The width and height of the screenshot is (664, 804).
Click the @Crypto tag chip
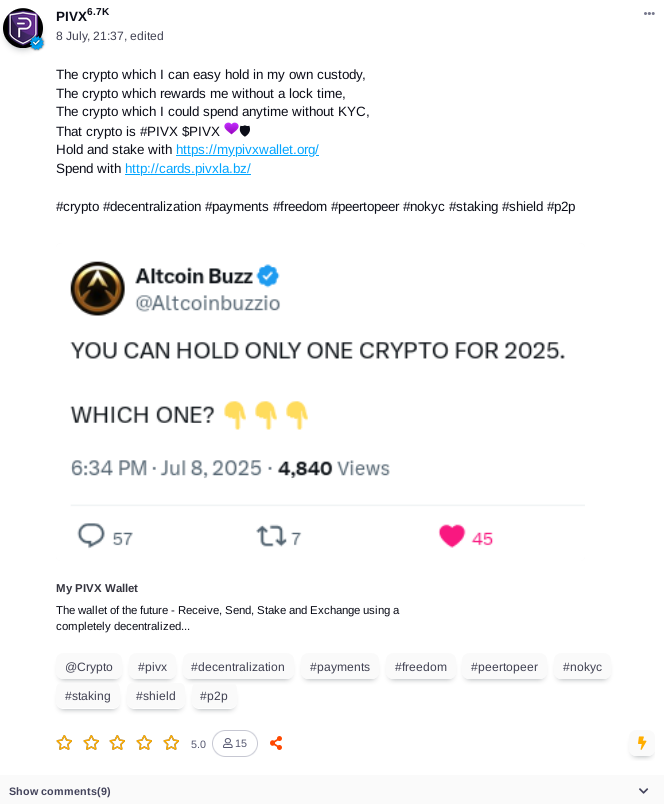click(x=89, y=667)
